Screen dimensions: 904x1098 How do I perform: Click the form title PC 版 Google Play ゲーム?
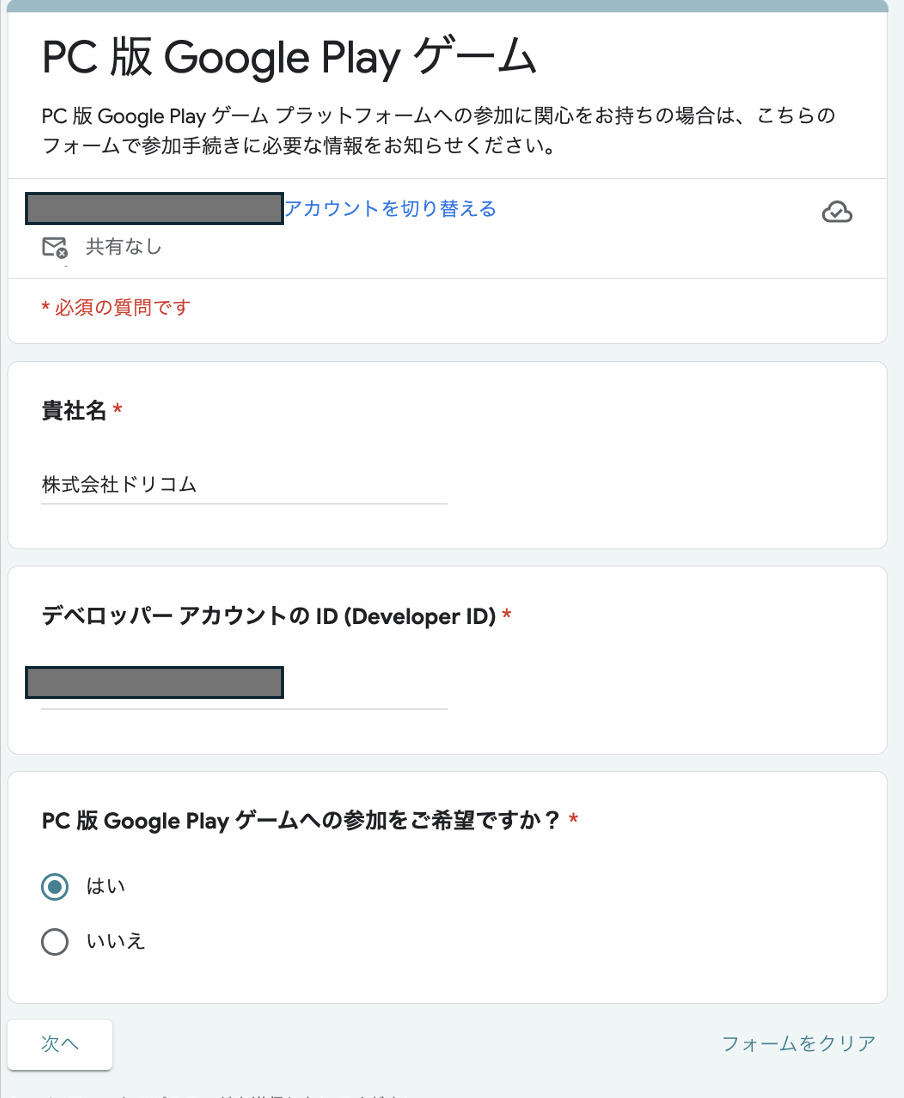[290, 60]
